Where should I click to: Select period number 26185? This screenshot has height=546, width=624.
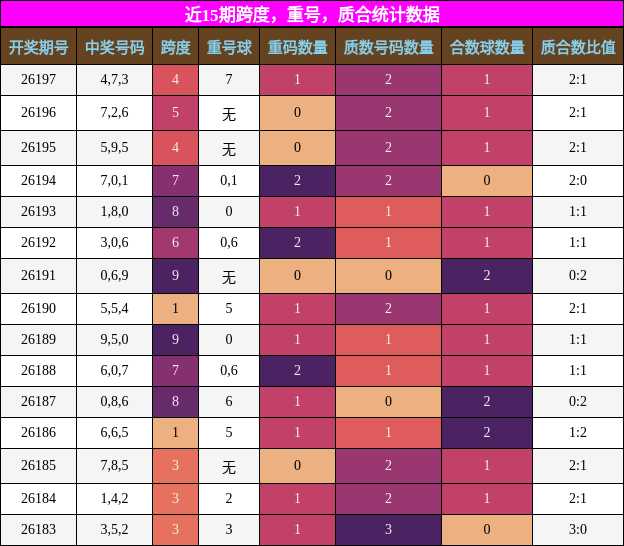pos(39,466)
